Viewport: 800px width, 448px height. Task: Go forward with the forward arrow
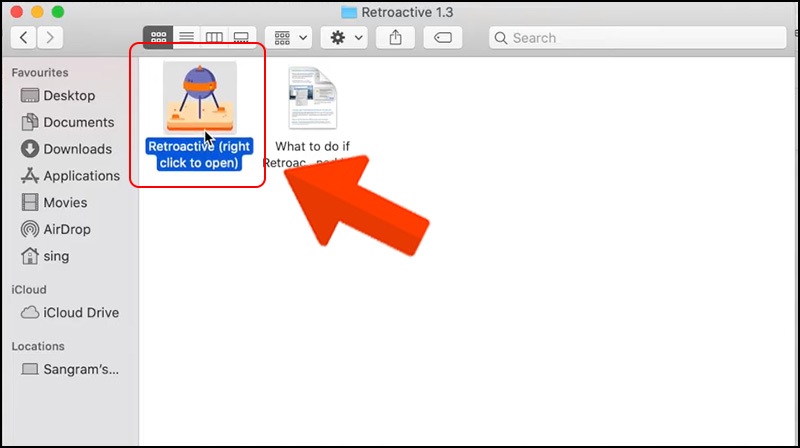tap(49, 38)
